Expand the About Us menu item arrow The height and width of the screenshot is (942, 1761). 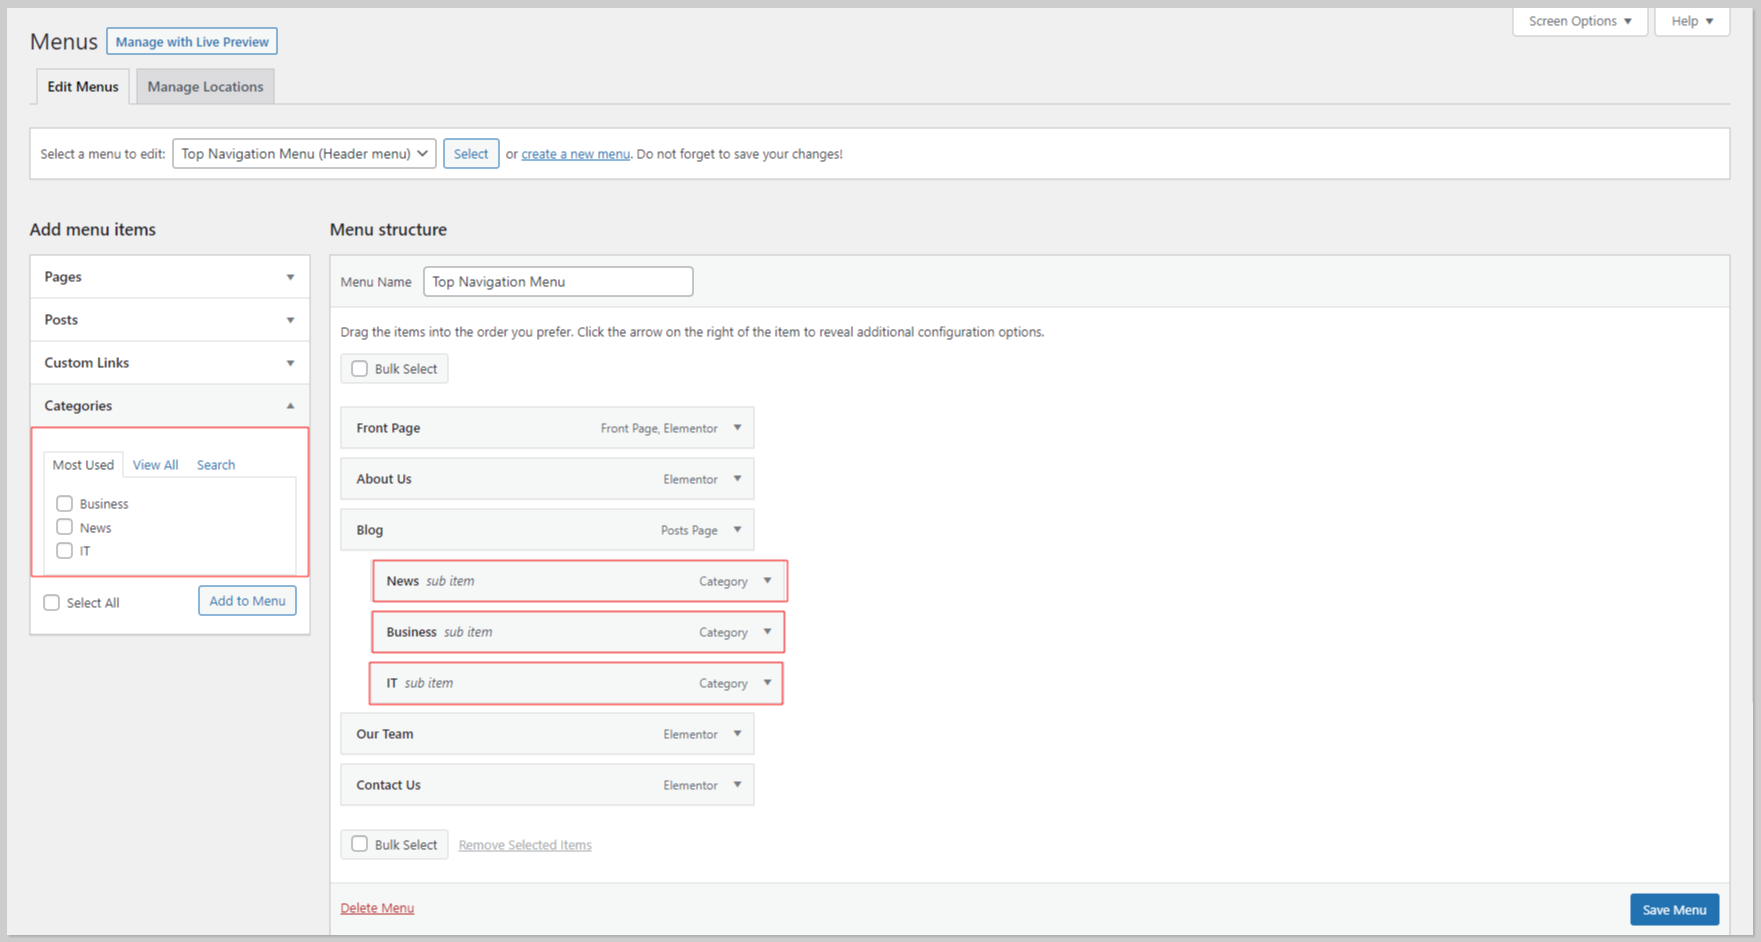(737, 479)
